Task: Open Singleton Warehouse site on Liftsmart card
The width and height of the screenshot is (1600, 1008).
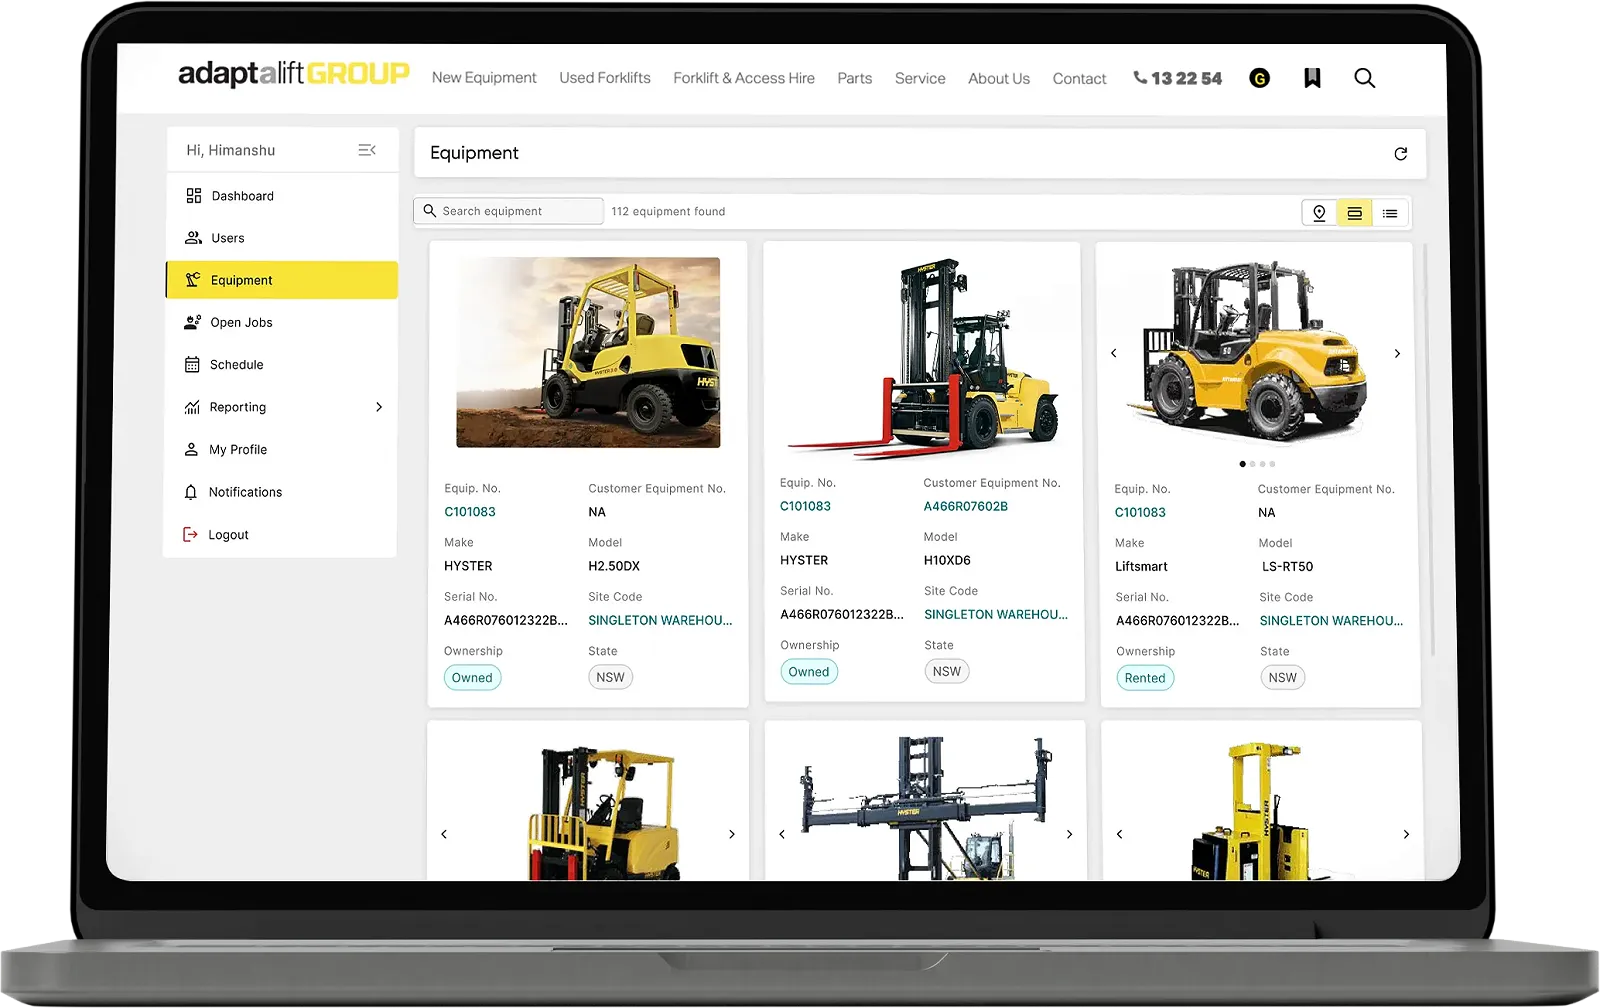Action: 1331,620
